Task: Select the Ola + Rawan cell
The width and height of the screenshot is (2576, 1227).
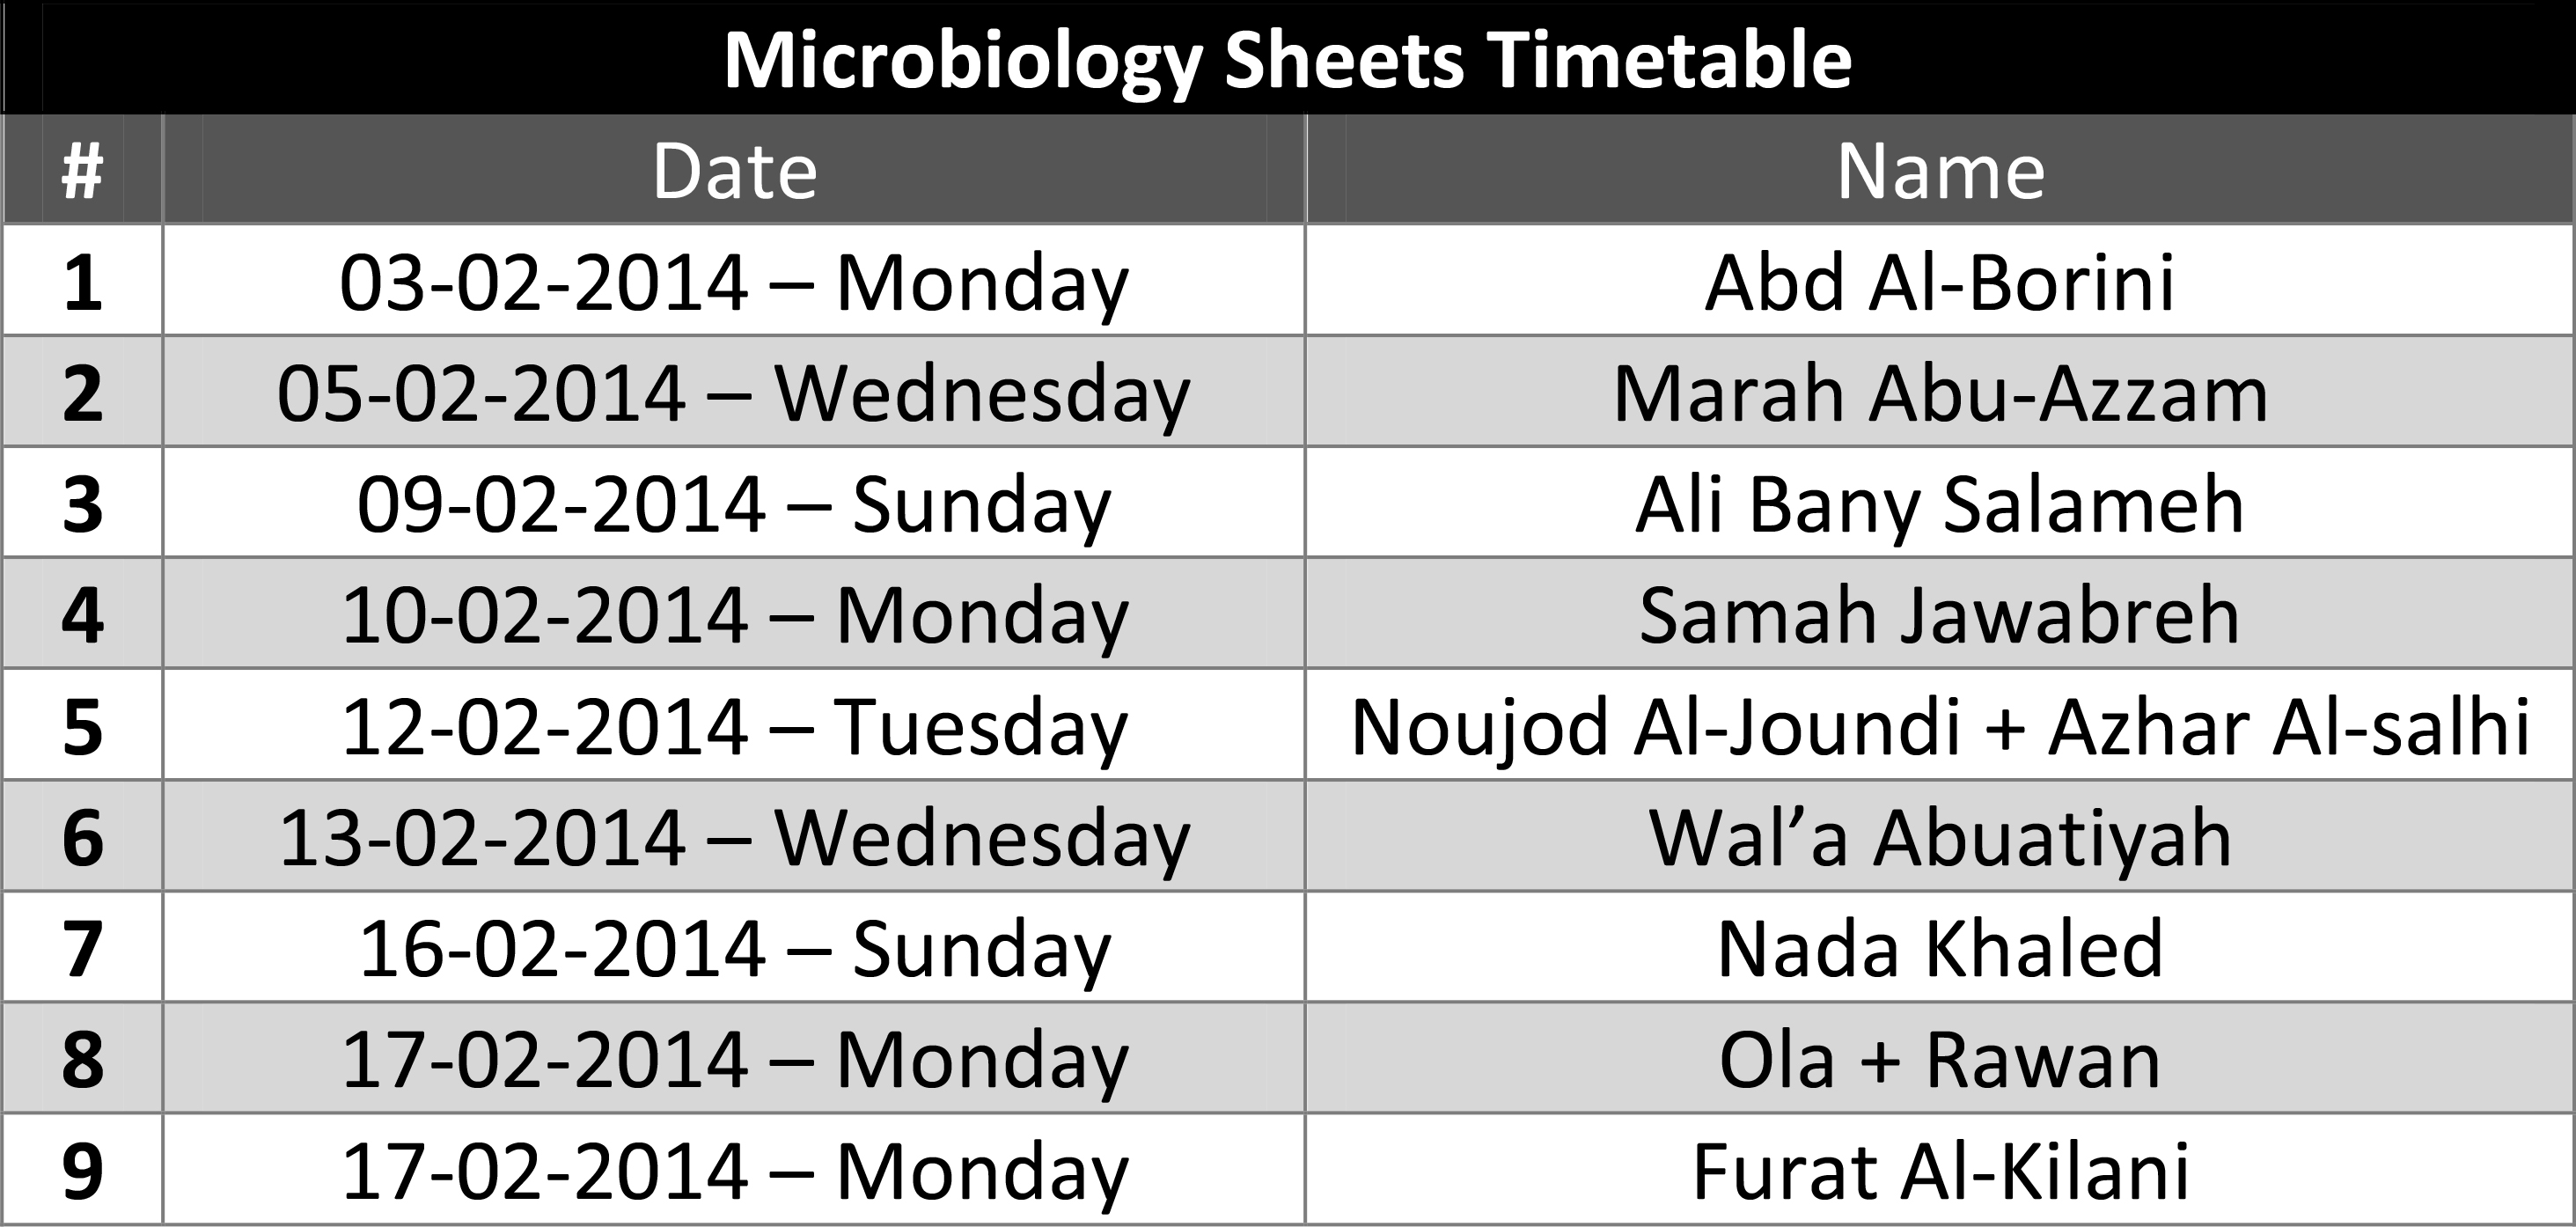Action: tap(1940, 1058)
